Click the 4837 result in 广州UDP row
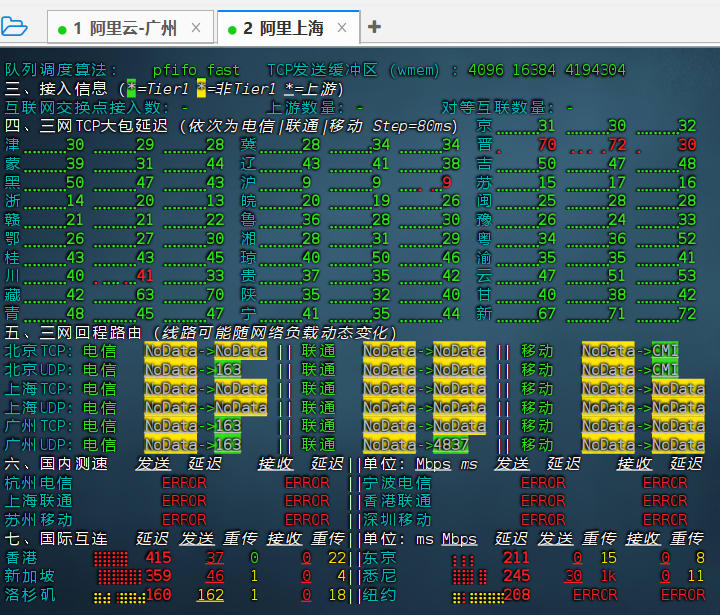 click(450, 445)
